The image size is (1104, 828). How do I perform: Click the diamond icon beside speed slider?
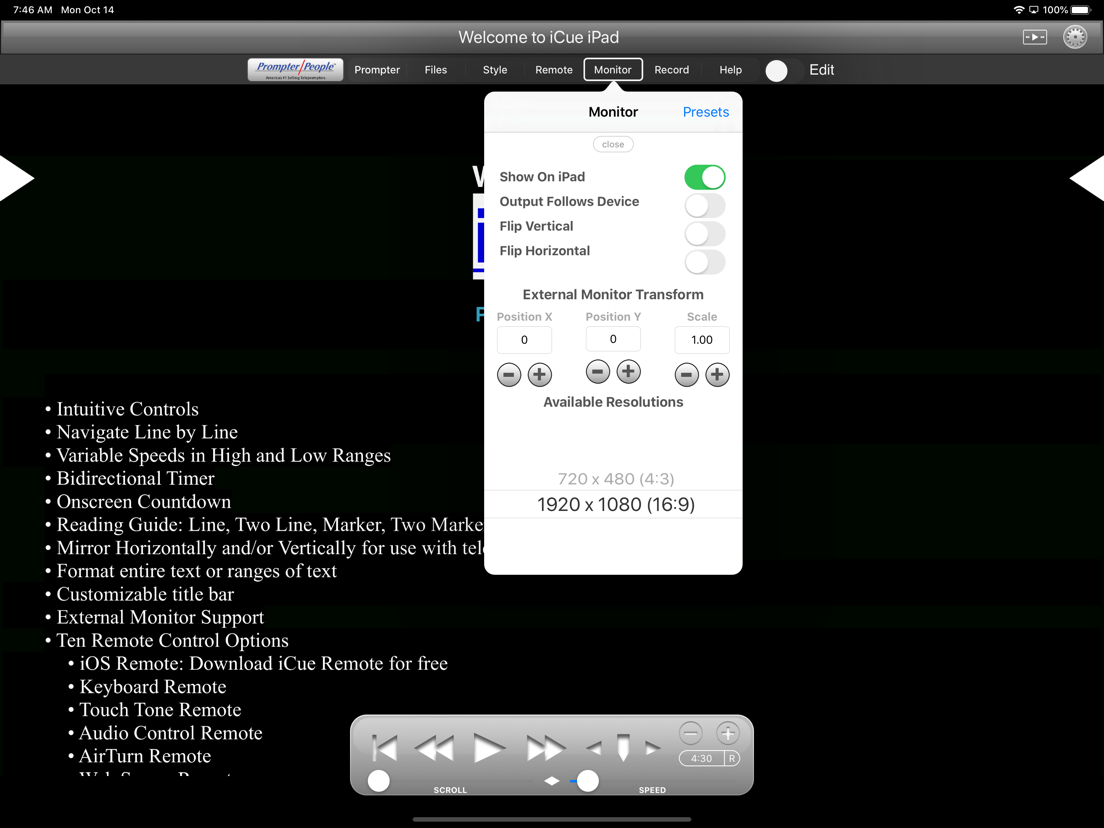[x=552, y=781]
